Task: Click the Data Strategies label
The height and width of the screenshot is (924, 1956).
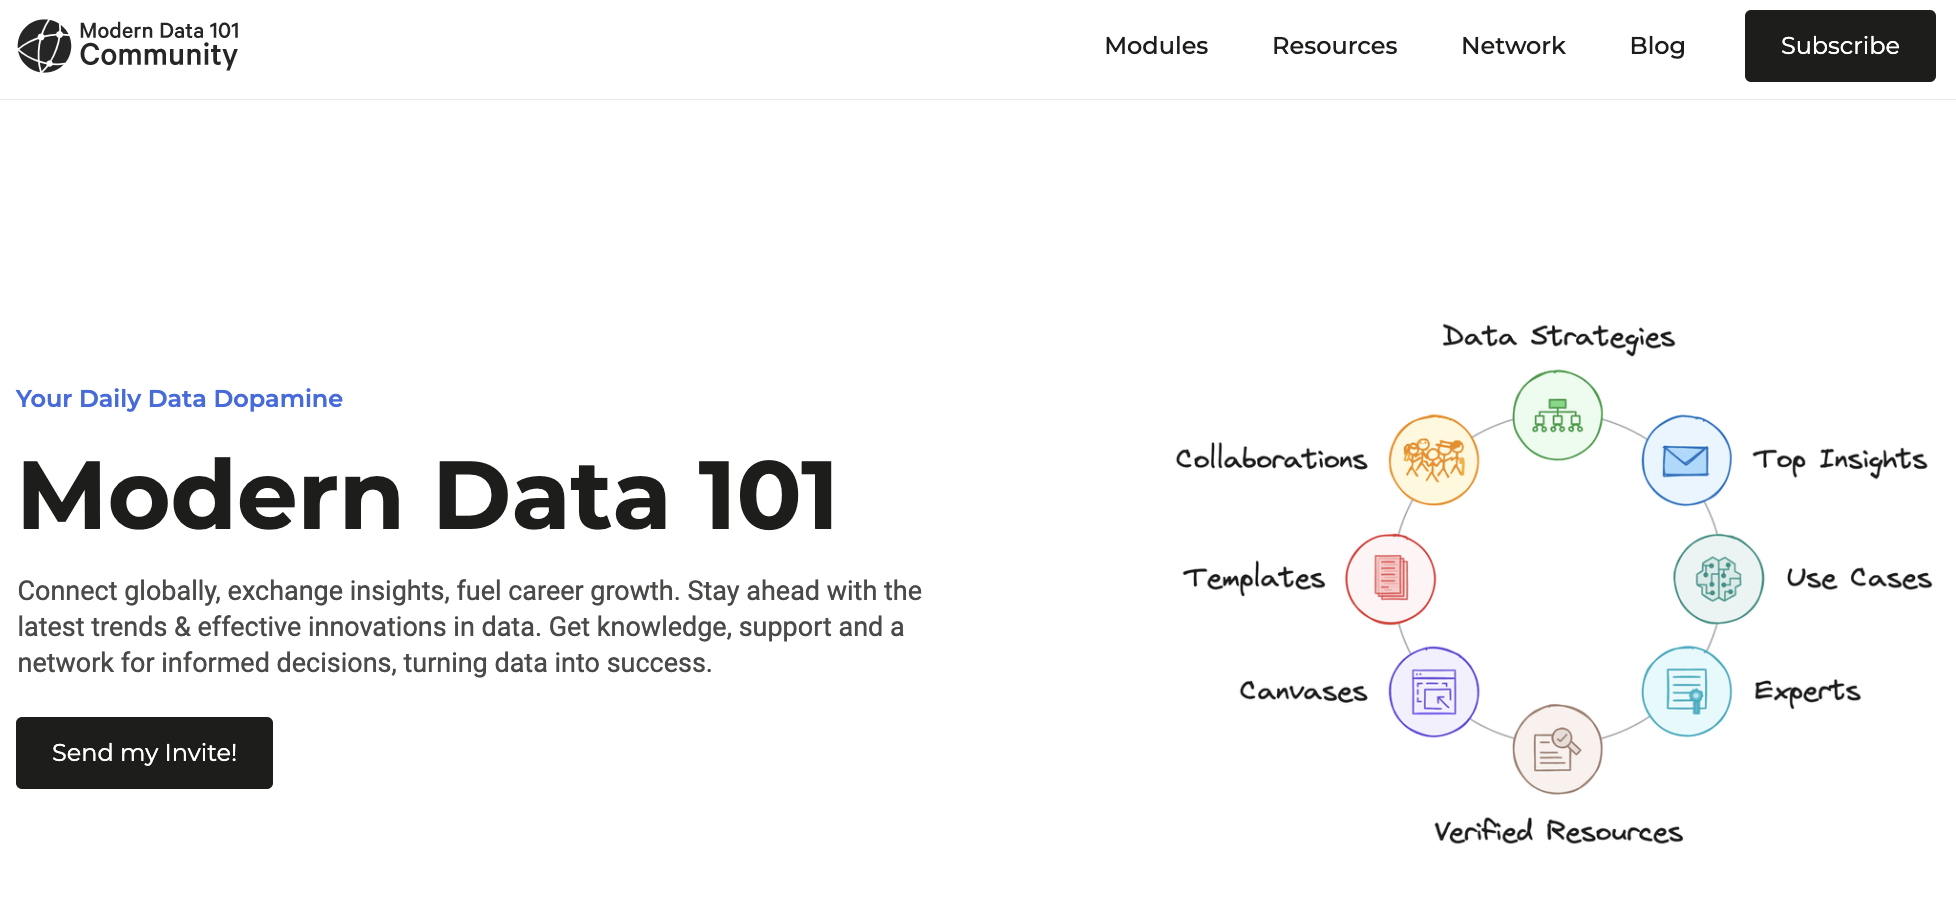Action: [x=1559, y=338]
